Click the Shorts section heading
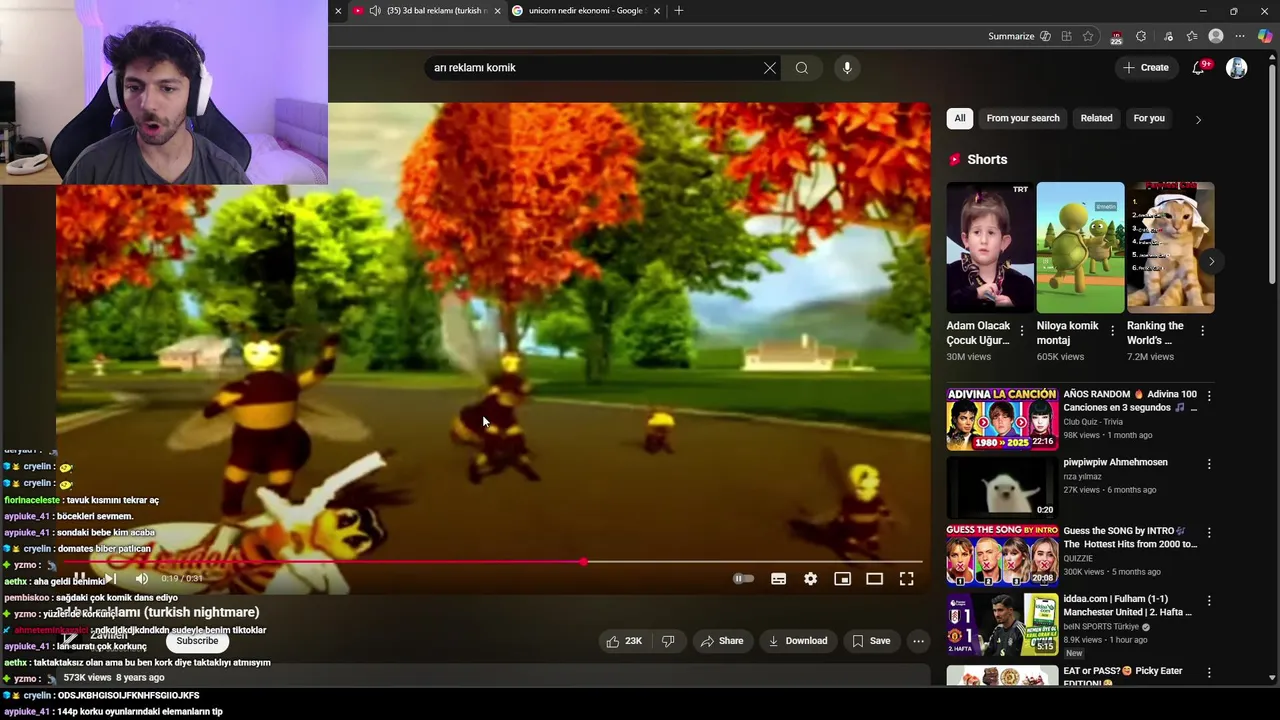This screenshot has width=1280, height=720. 987,160
